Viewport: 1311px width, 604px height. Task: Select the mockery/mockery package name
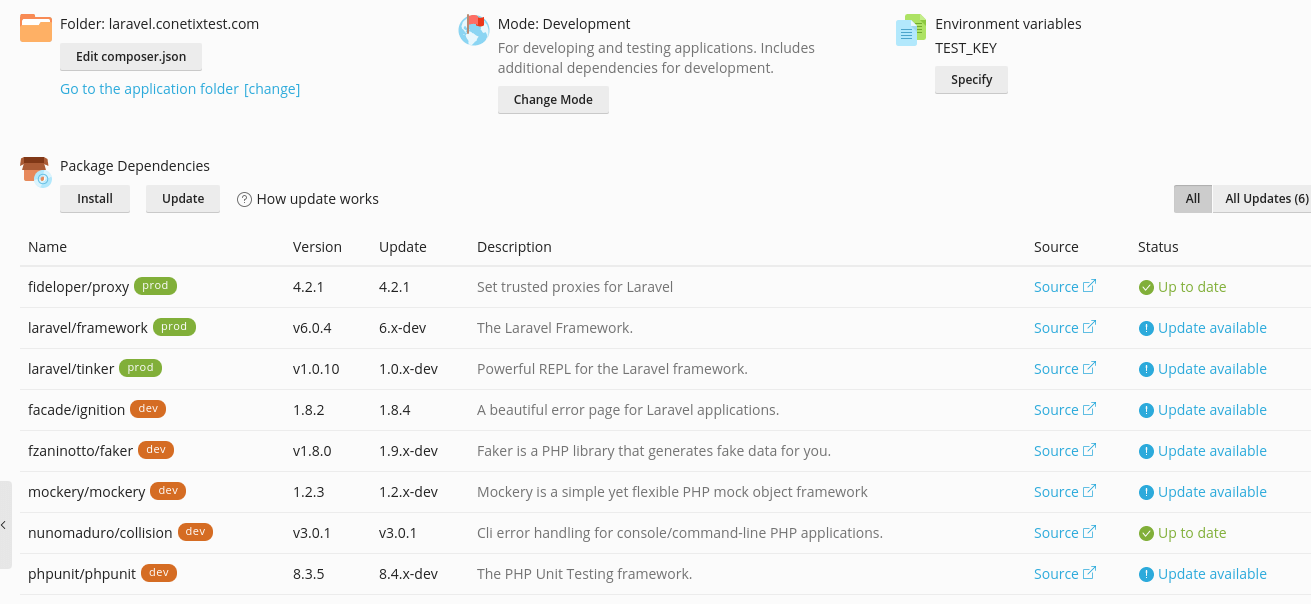click(x=87, y=492)
